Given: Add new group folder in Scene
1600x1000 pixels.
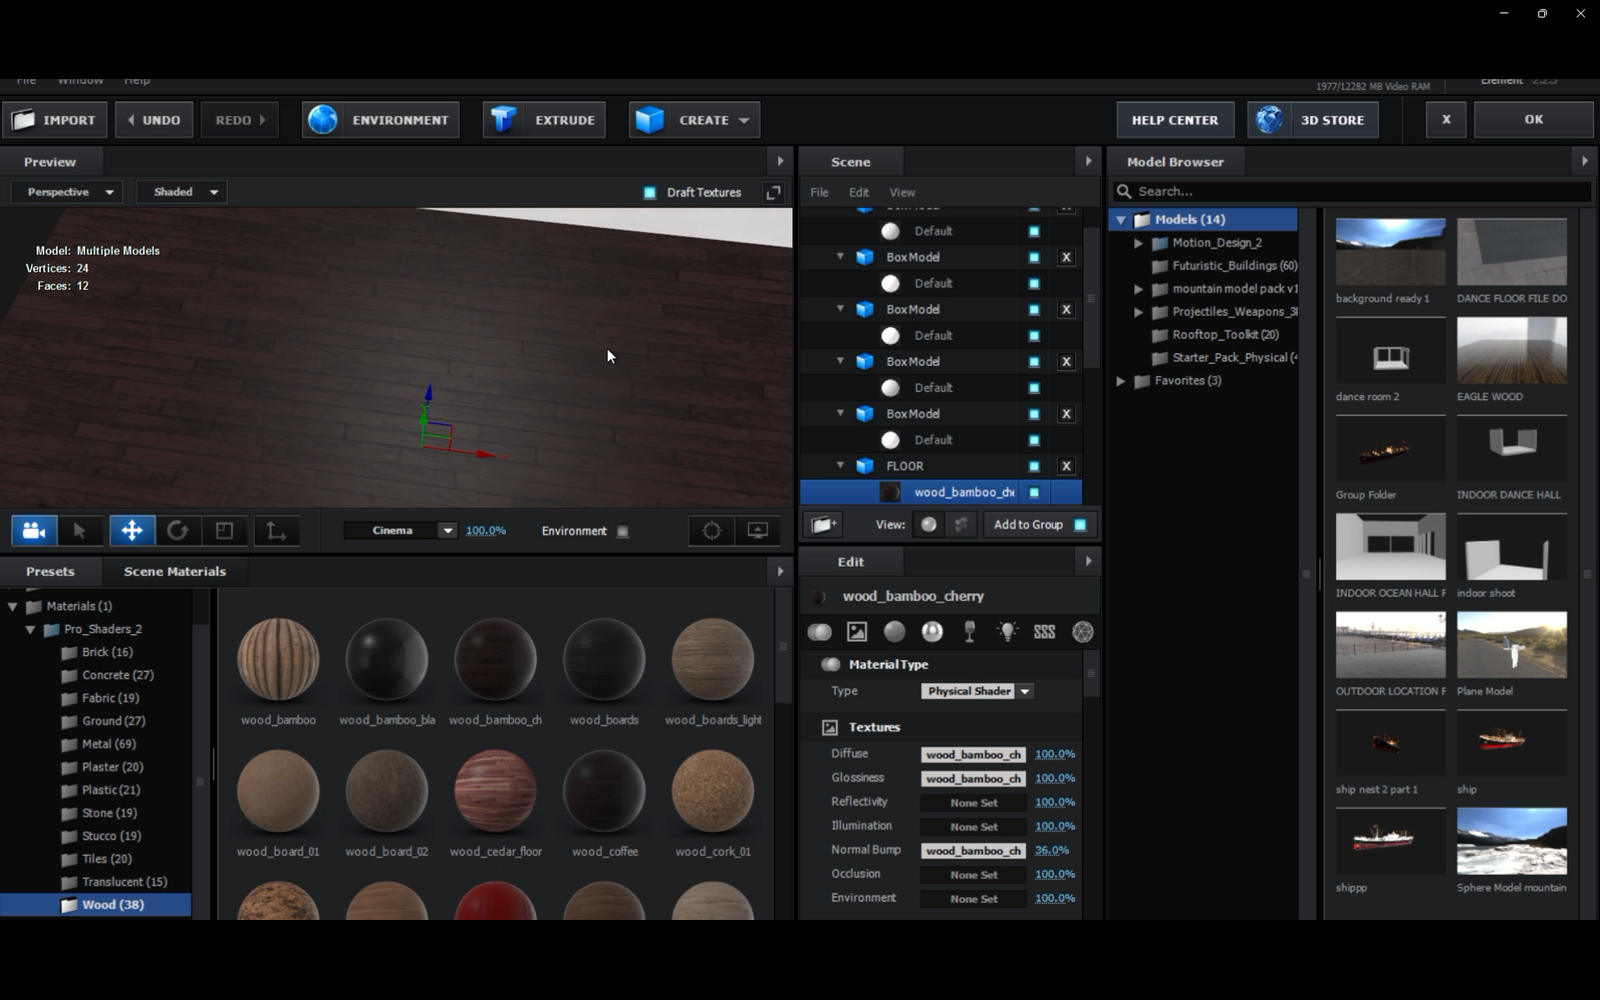Looking at the screenshot, I should click(823, 524).
